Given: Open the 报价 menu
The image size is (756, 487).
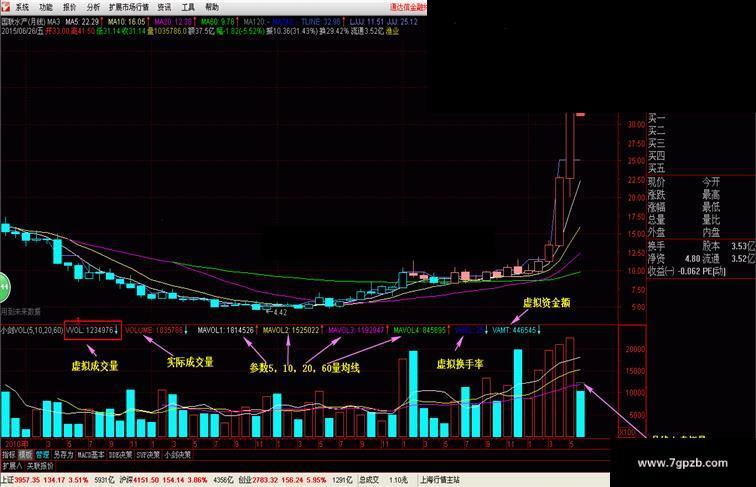Looking at the screenshot, I should 69,7.
